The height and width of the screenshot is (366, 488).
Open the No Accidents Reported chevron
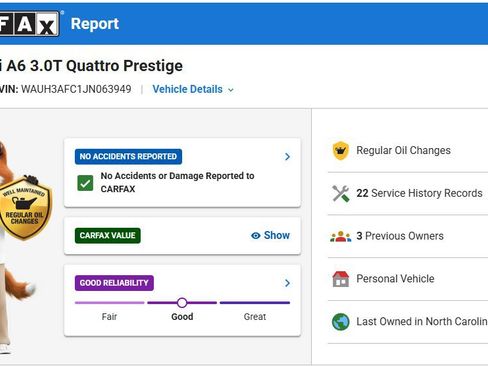[x=287, y=156]
